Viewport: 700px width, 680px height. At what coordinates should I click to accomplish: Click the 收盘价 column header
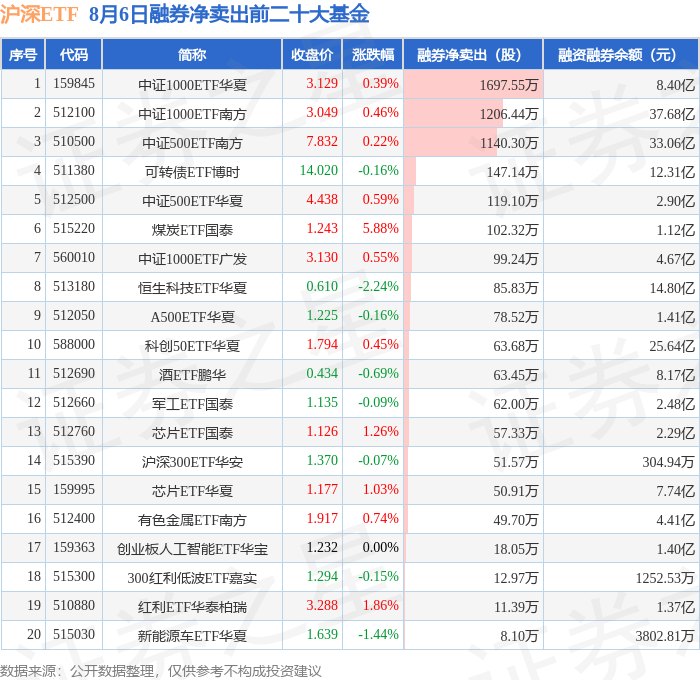pos(312,54)
